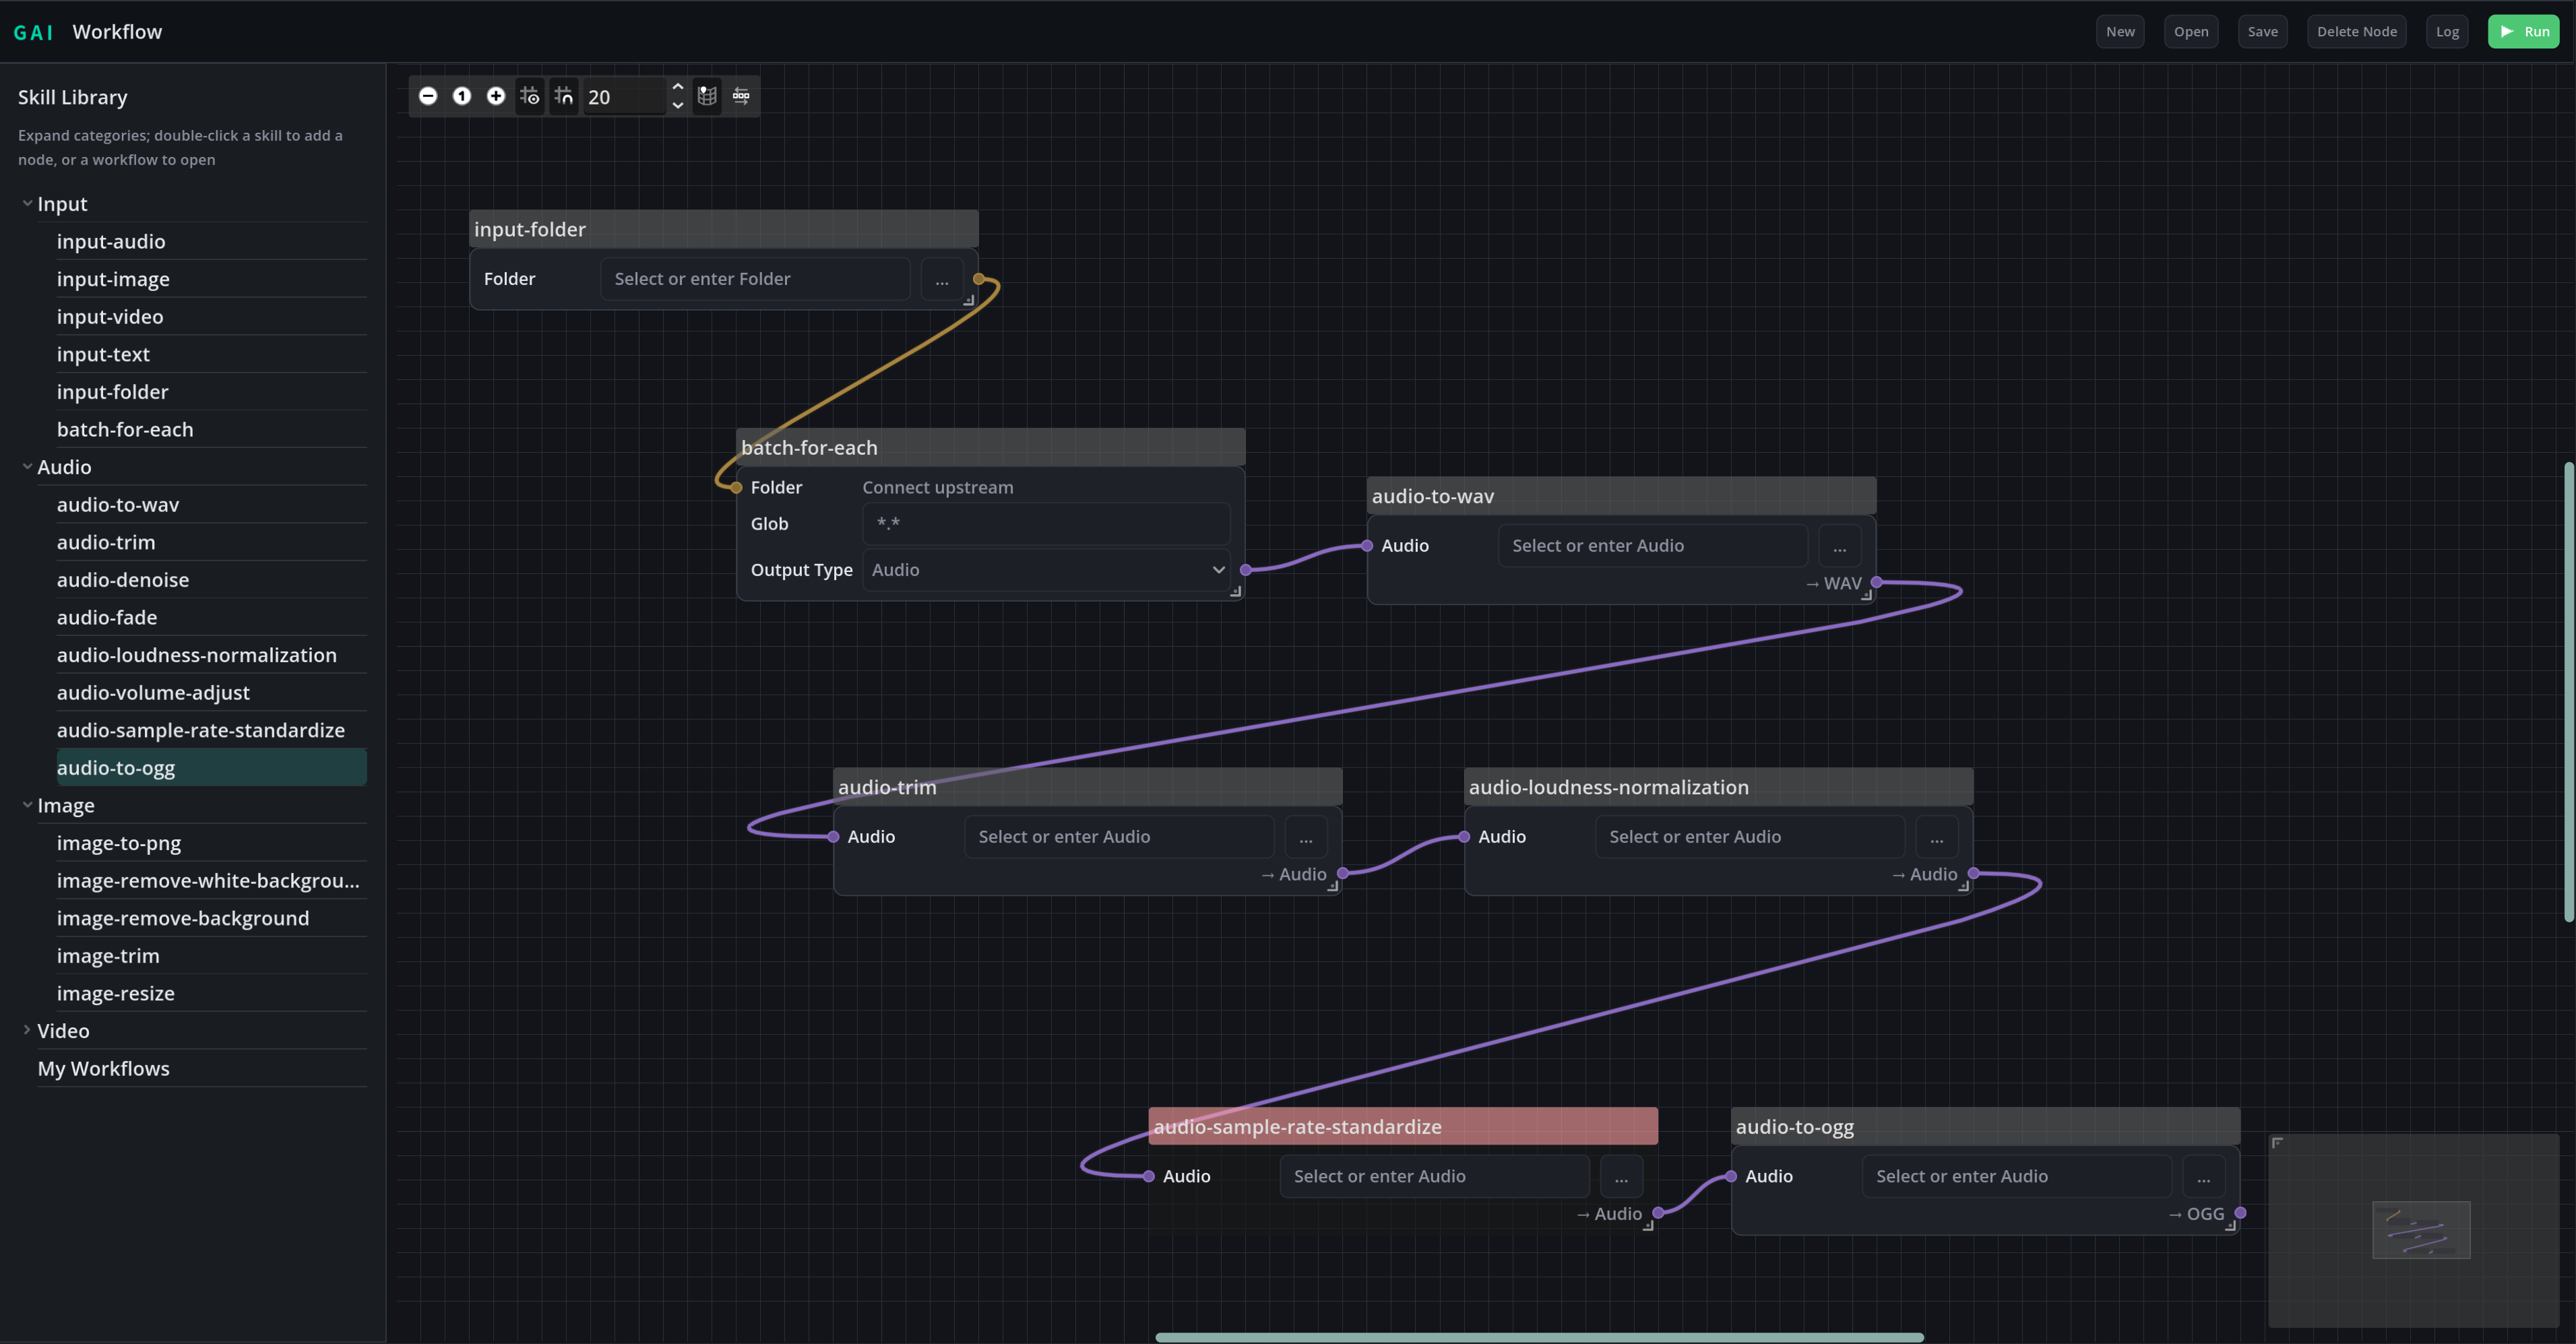Click the WAV output port of audio-to-wav
Screen dimensions: 2576x1344
click(1877, 582)
